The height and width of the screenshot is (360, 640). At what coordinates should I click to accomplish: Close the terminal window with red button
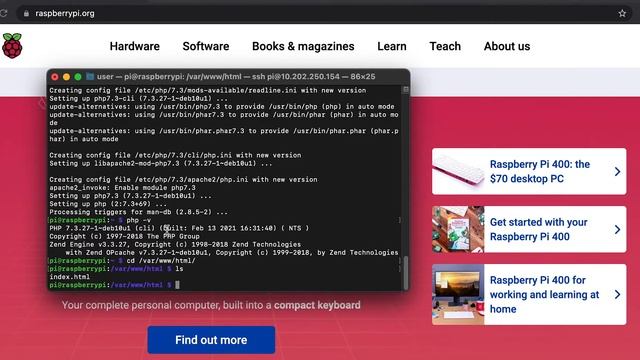55,77
